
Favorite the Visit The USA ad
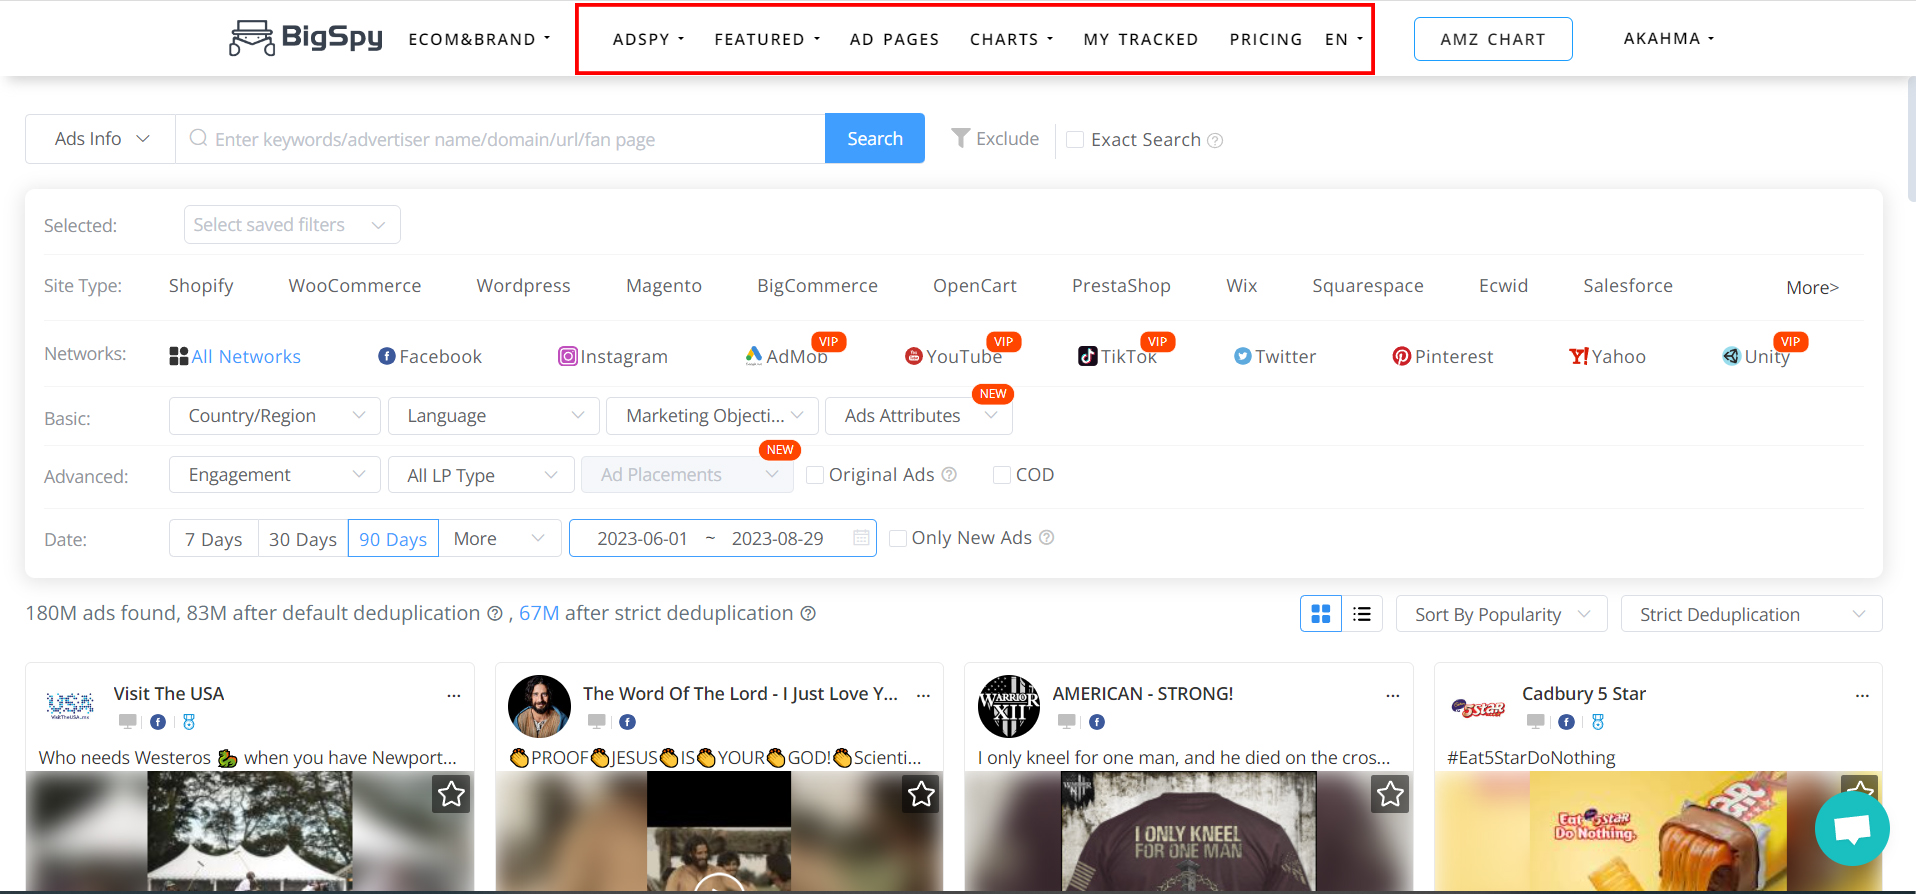(451, 794)
